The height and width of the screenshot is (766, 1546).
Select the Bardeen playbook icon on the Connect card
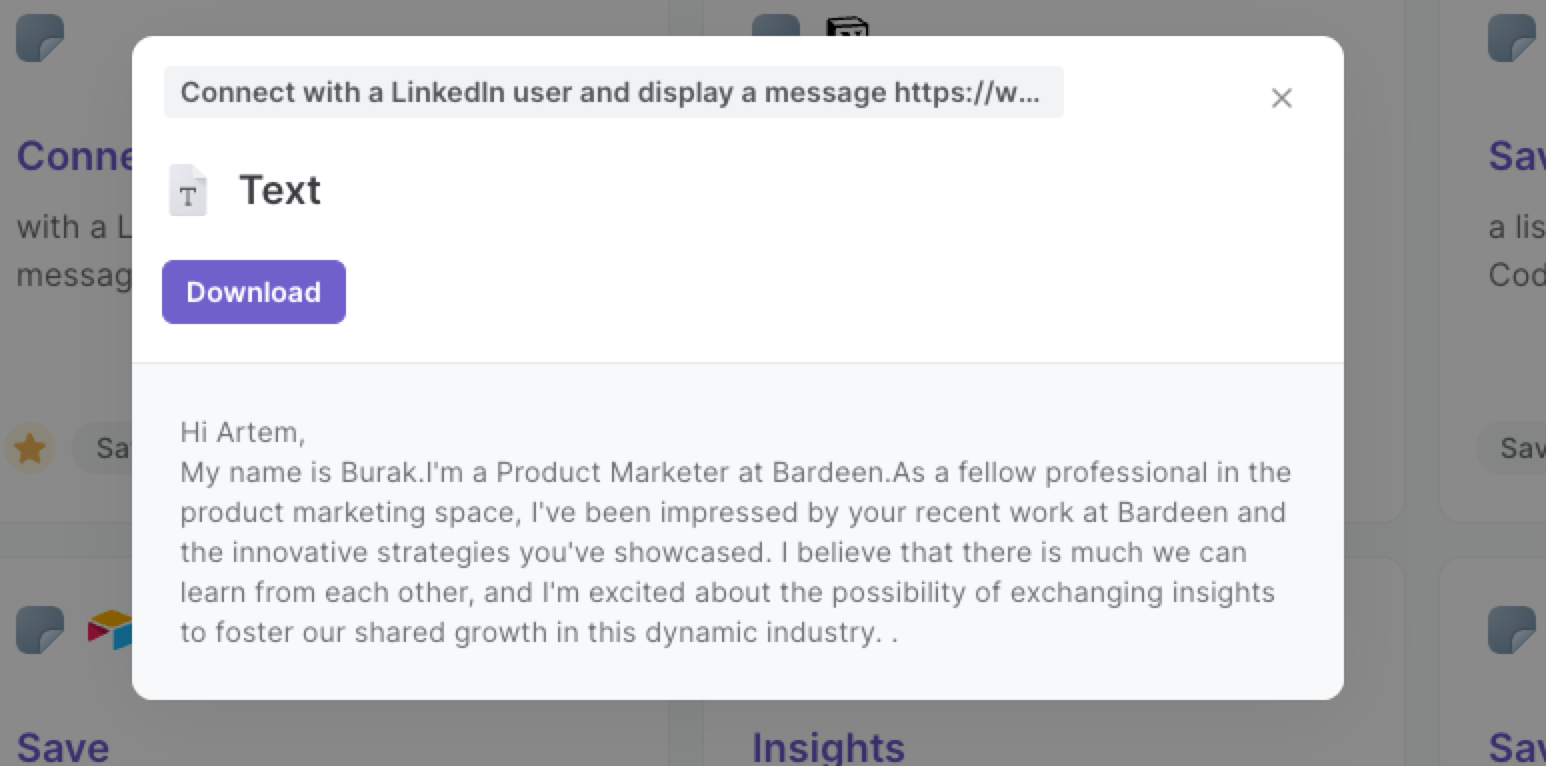(x=39, y=38)
